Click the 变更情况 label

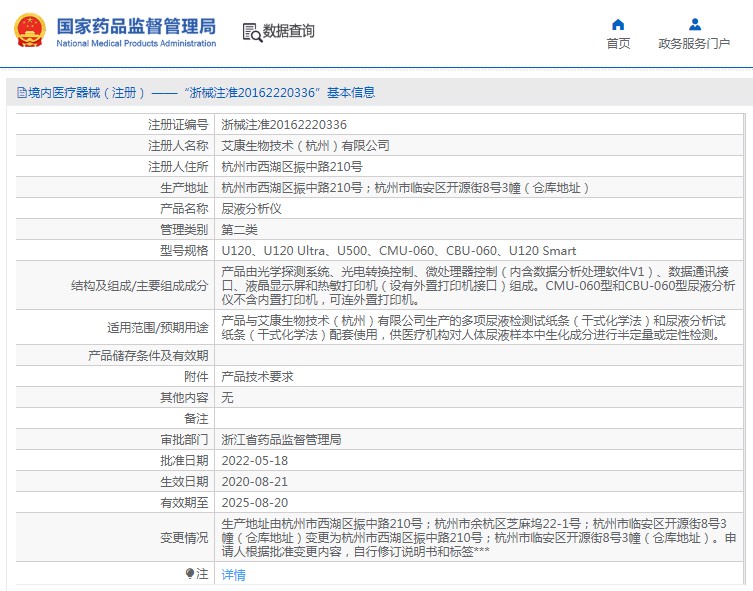pos(184,537)
